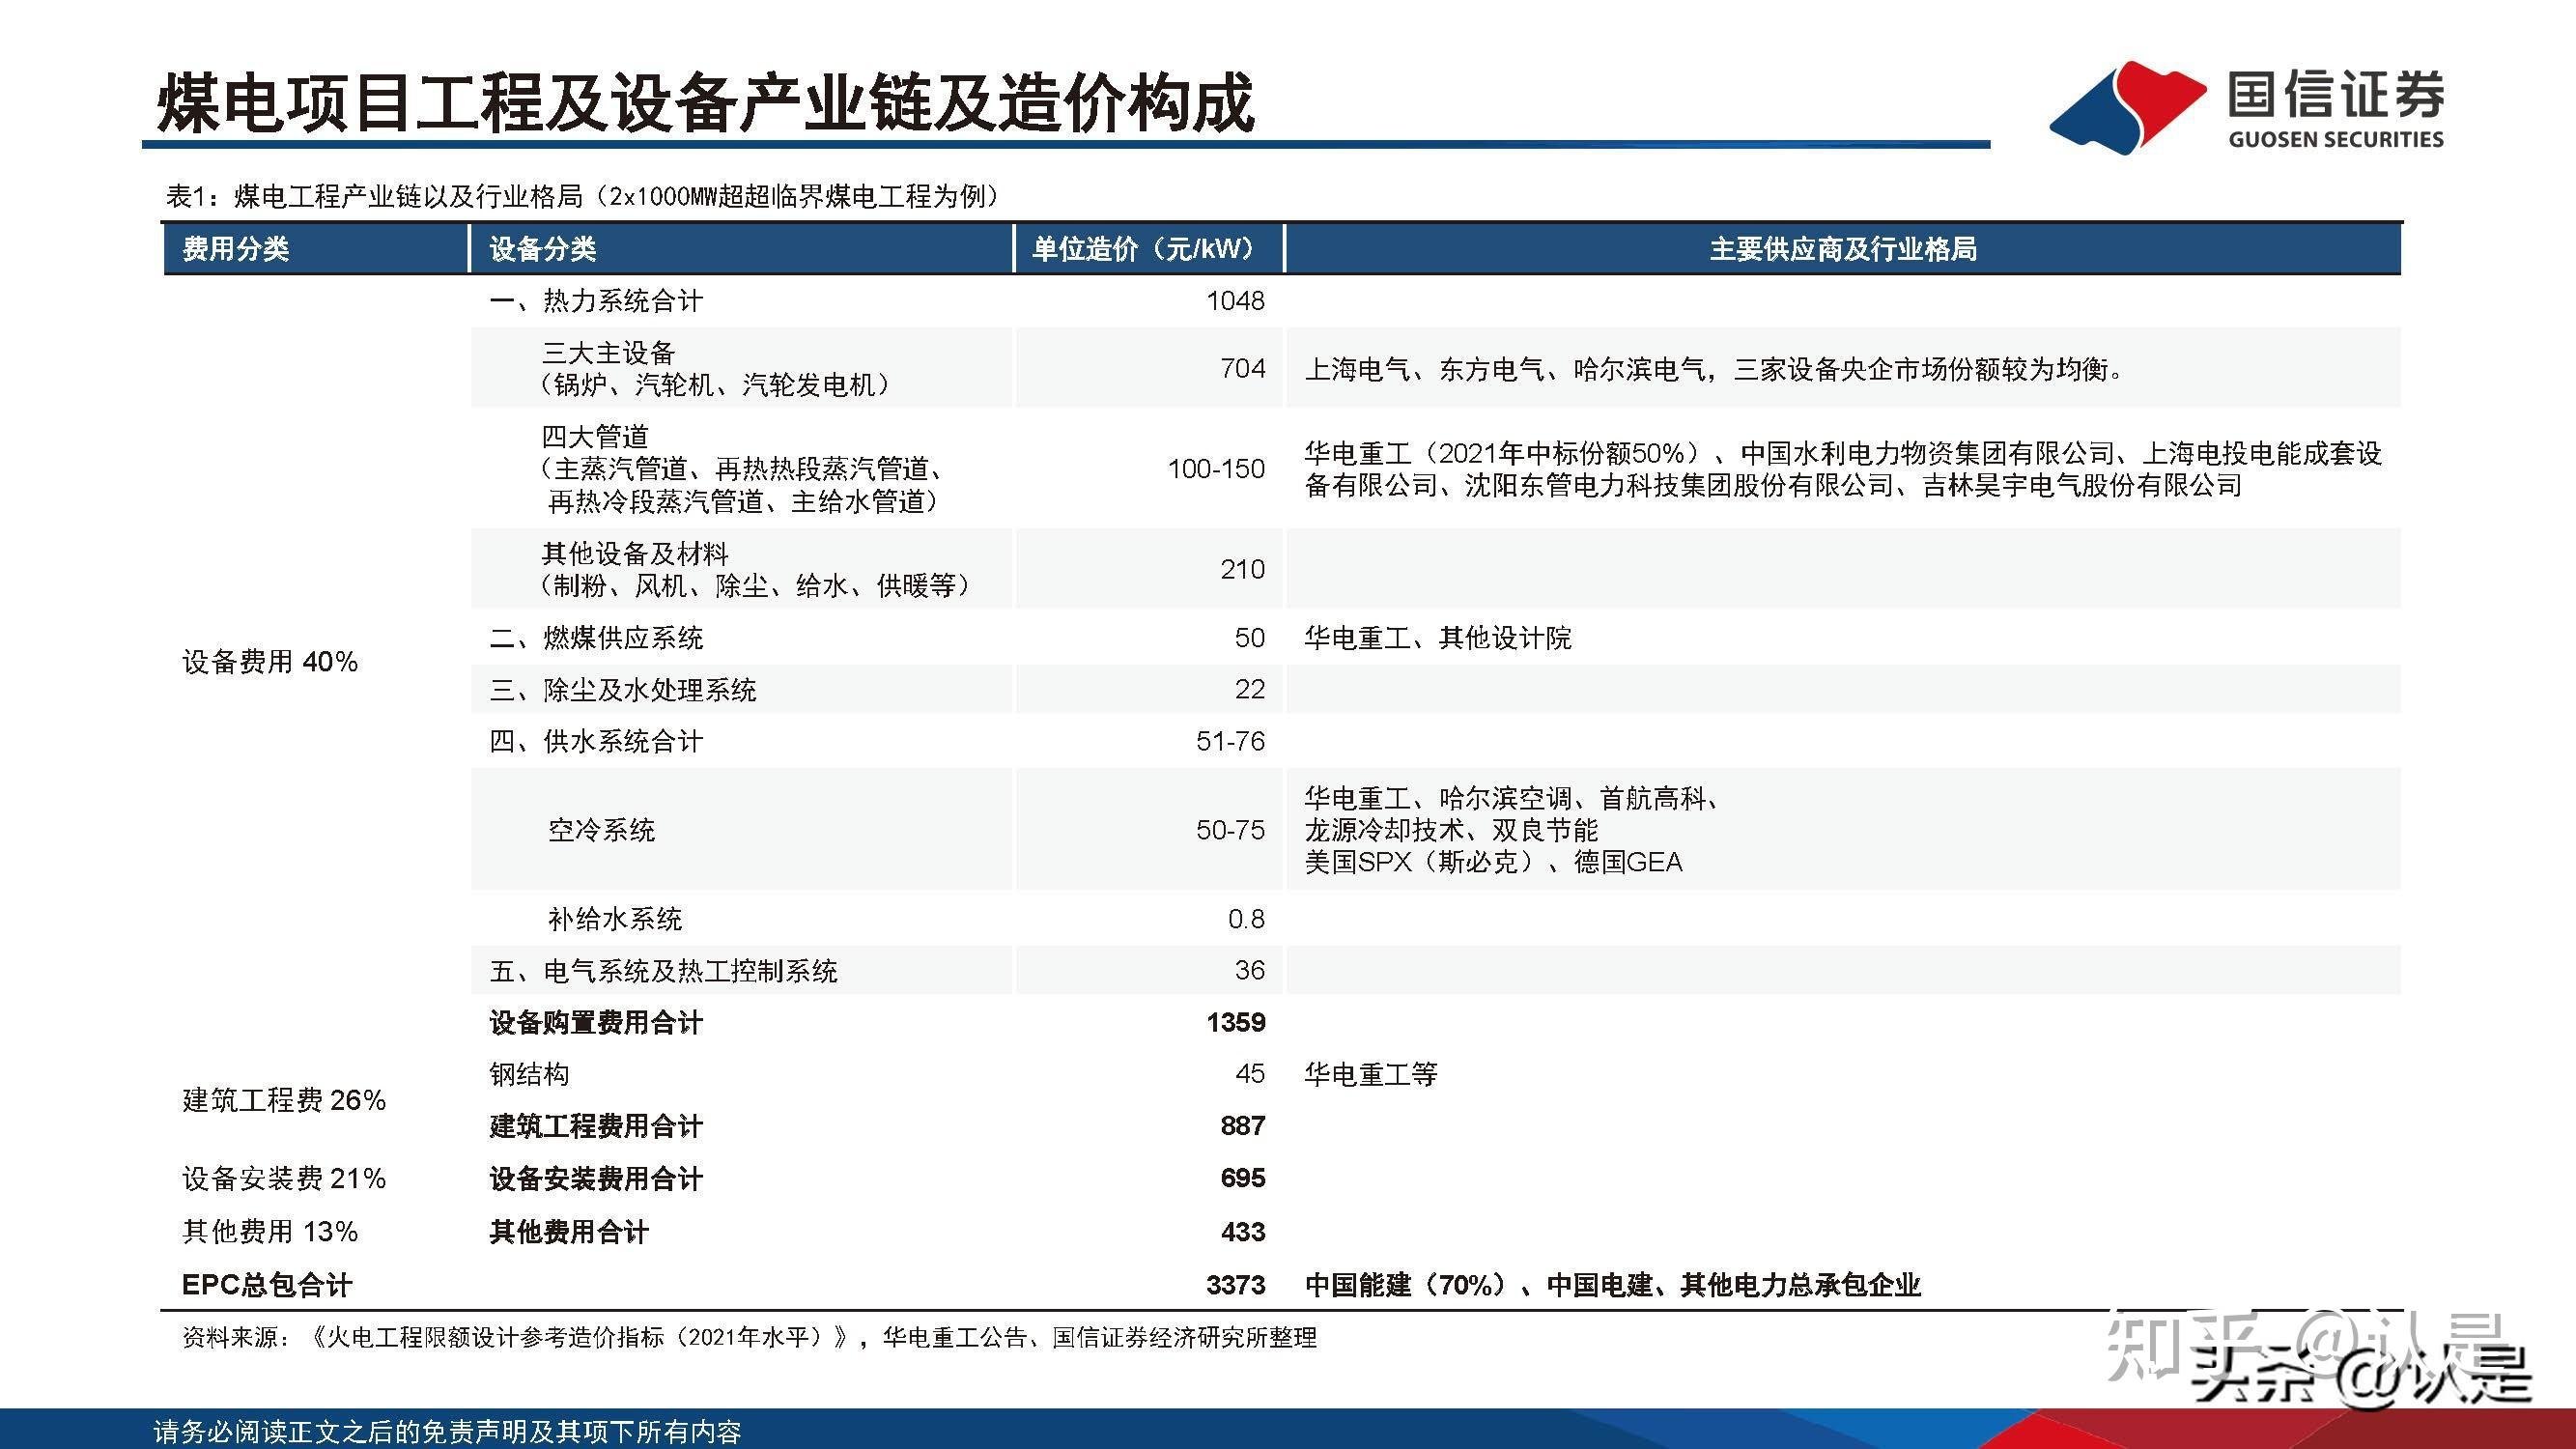Image resolution: width=2576 pixels, height=1449 pixels.
Task: Click the value 100-150
Action: pos(1216,469)
